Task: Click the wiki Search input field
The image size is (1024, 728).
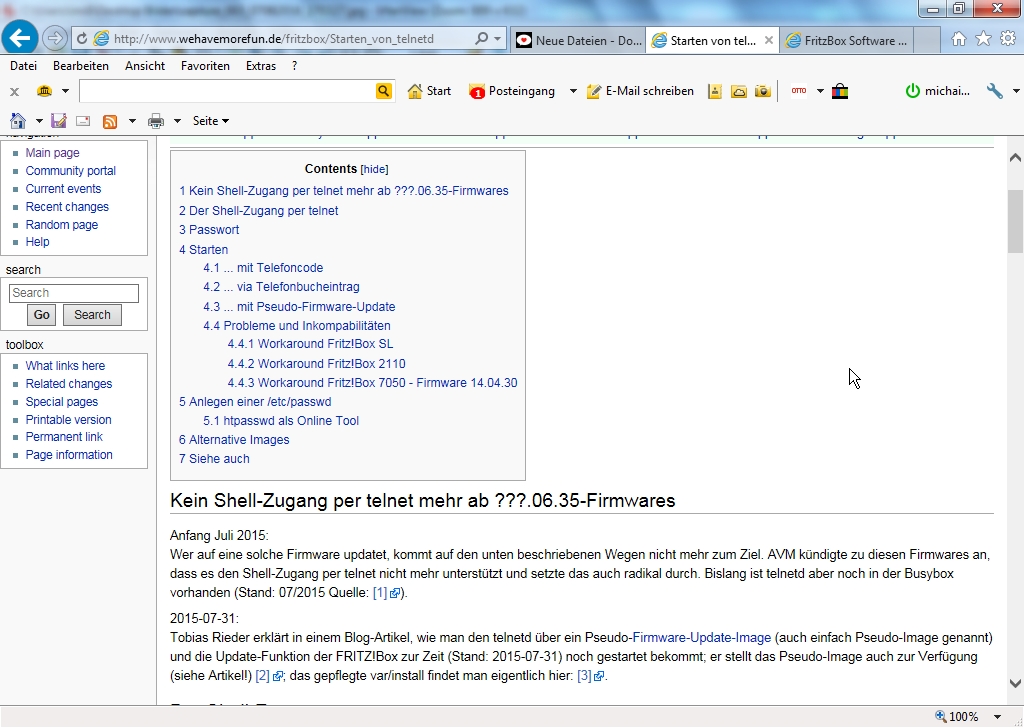Action: pos(74,293)
